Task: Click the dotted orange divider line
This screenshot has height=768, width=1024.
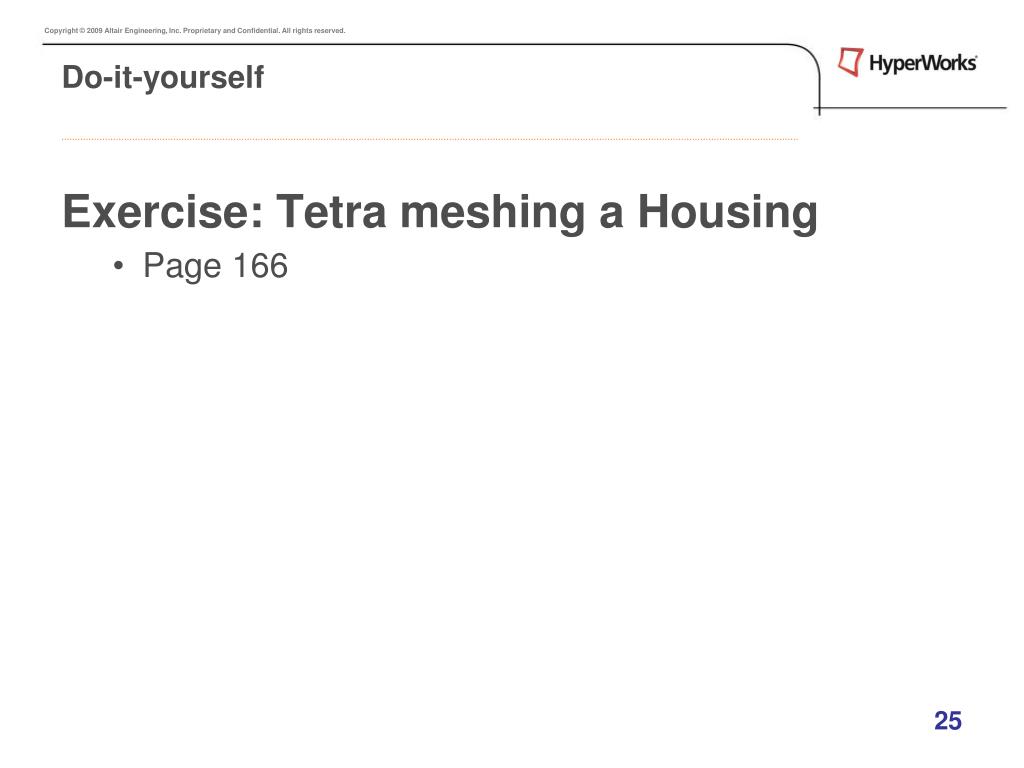Action: tap(430, 139)
